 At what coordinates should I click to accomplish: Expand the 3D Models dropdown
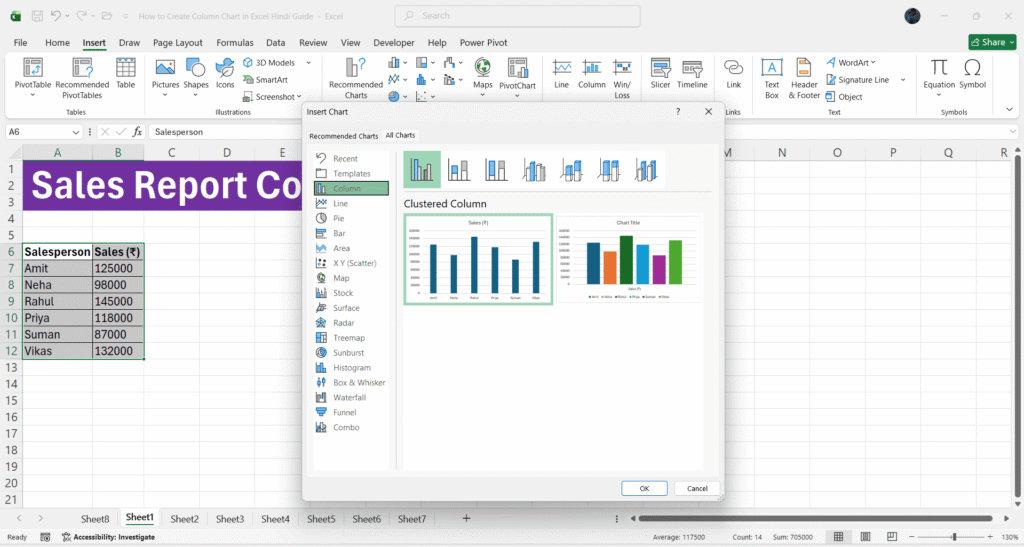pos(309,63)
